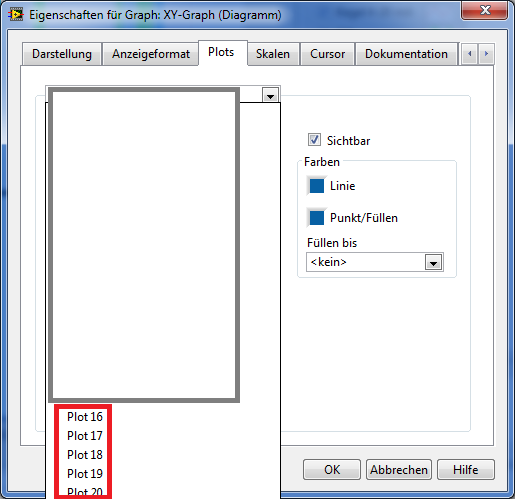Open the Skalen tab
Screen dimensions: 515x499
click(x=273, y=54)
